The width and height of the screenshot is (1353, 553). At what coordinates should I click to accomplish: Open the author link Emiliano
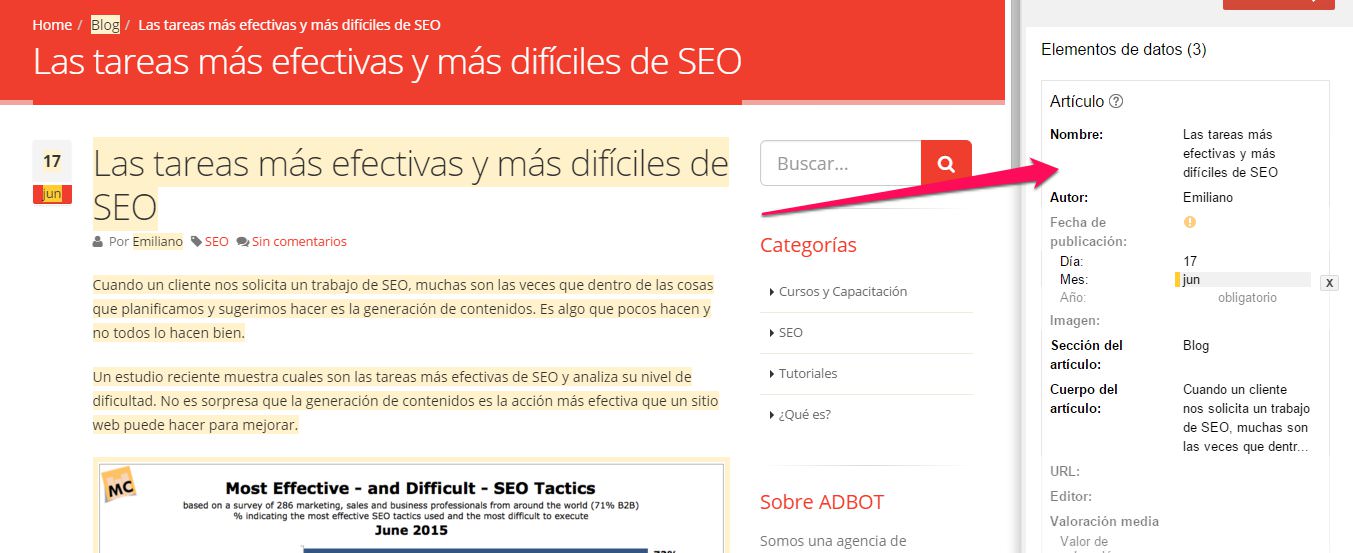[158, 242]
